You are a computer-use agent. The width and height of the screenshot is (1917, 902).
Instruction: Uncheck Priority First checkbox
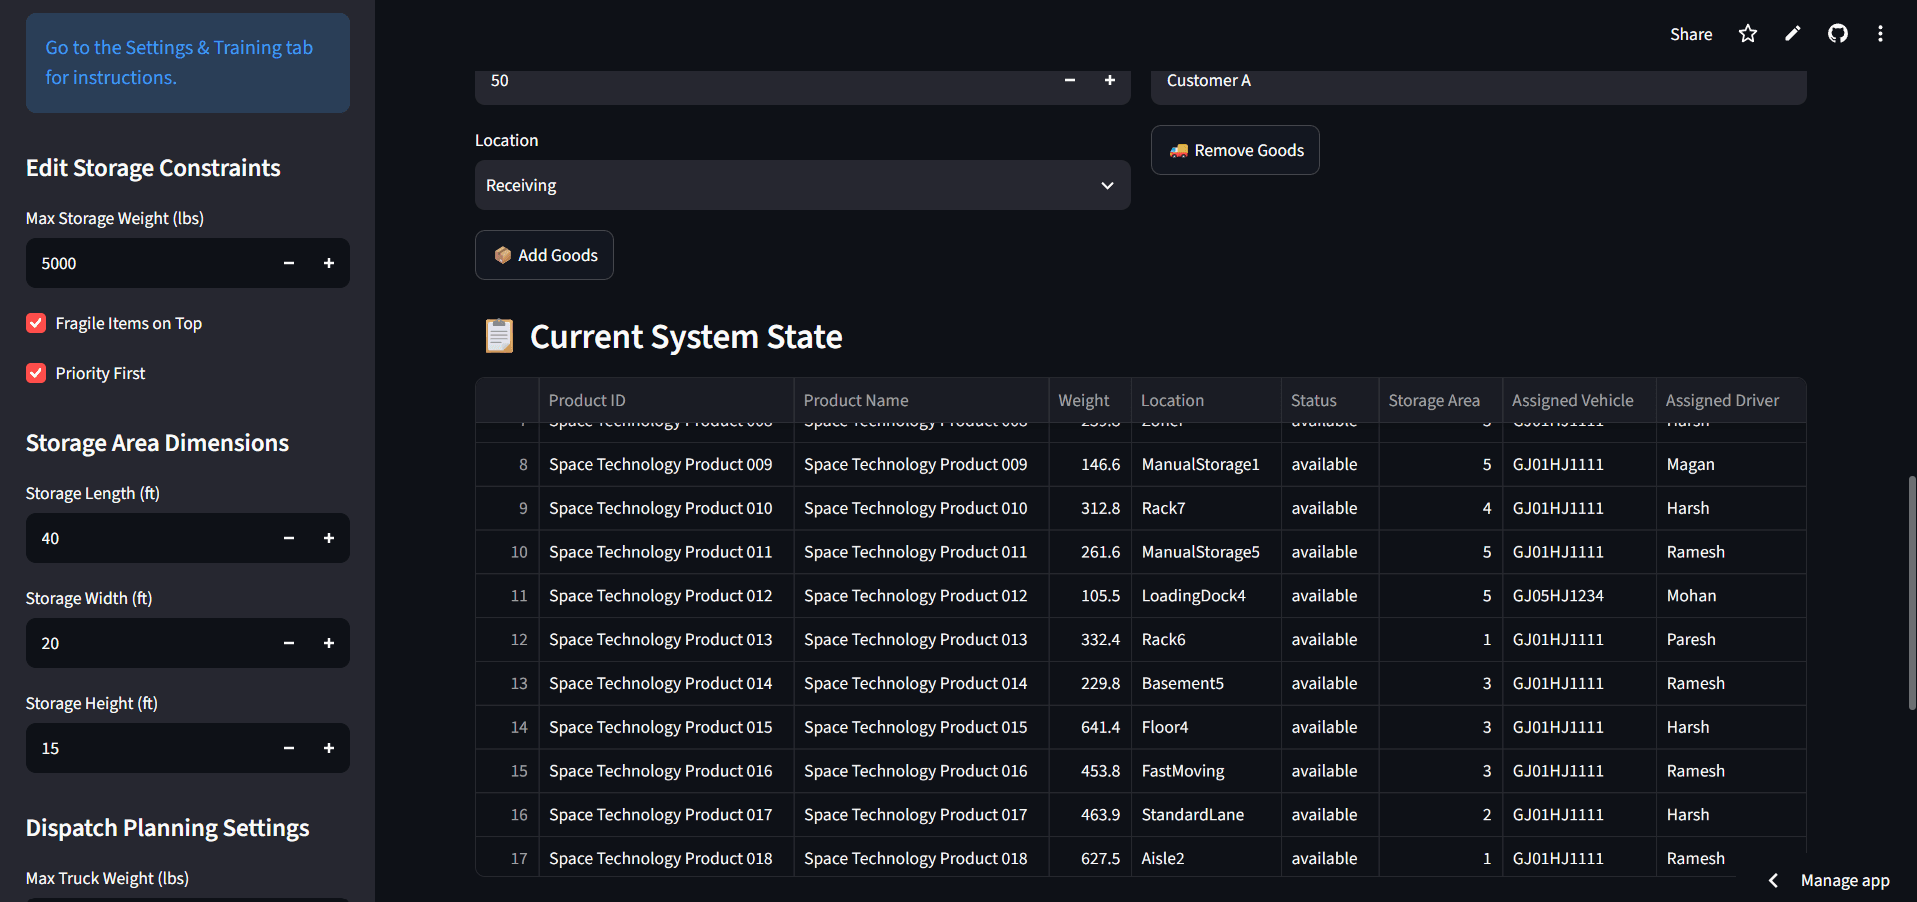click(x=36, y=373)
